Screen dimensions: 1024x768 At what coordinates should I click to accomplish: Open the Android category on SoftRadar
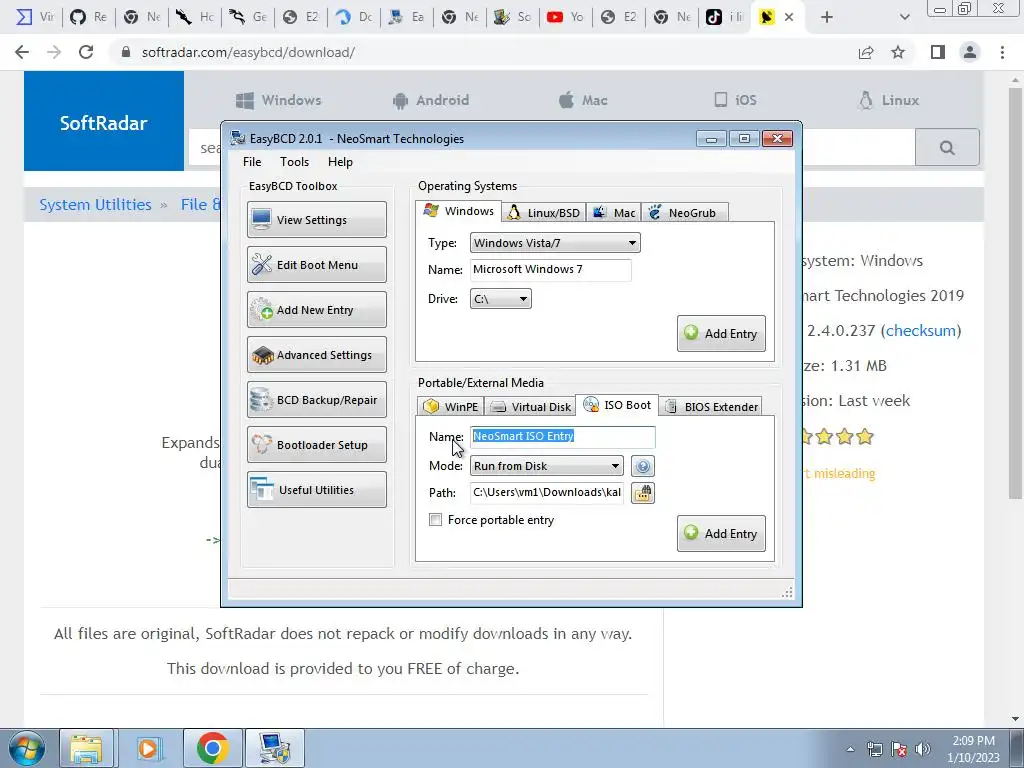[431, 100]
